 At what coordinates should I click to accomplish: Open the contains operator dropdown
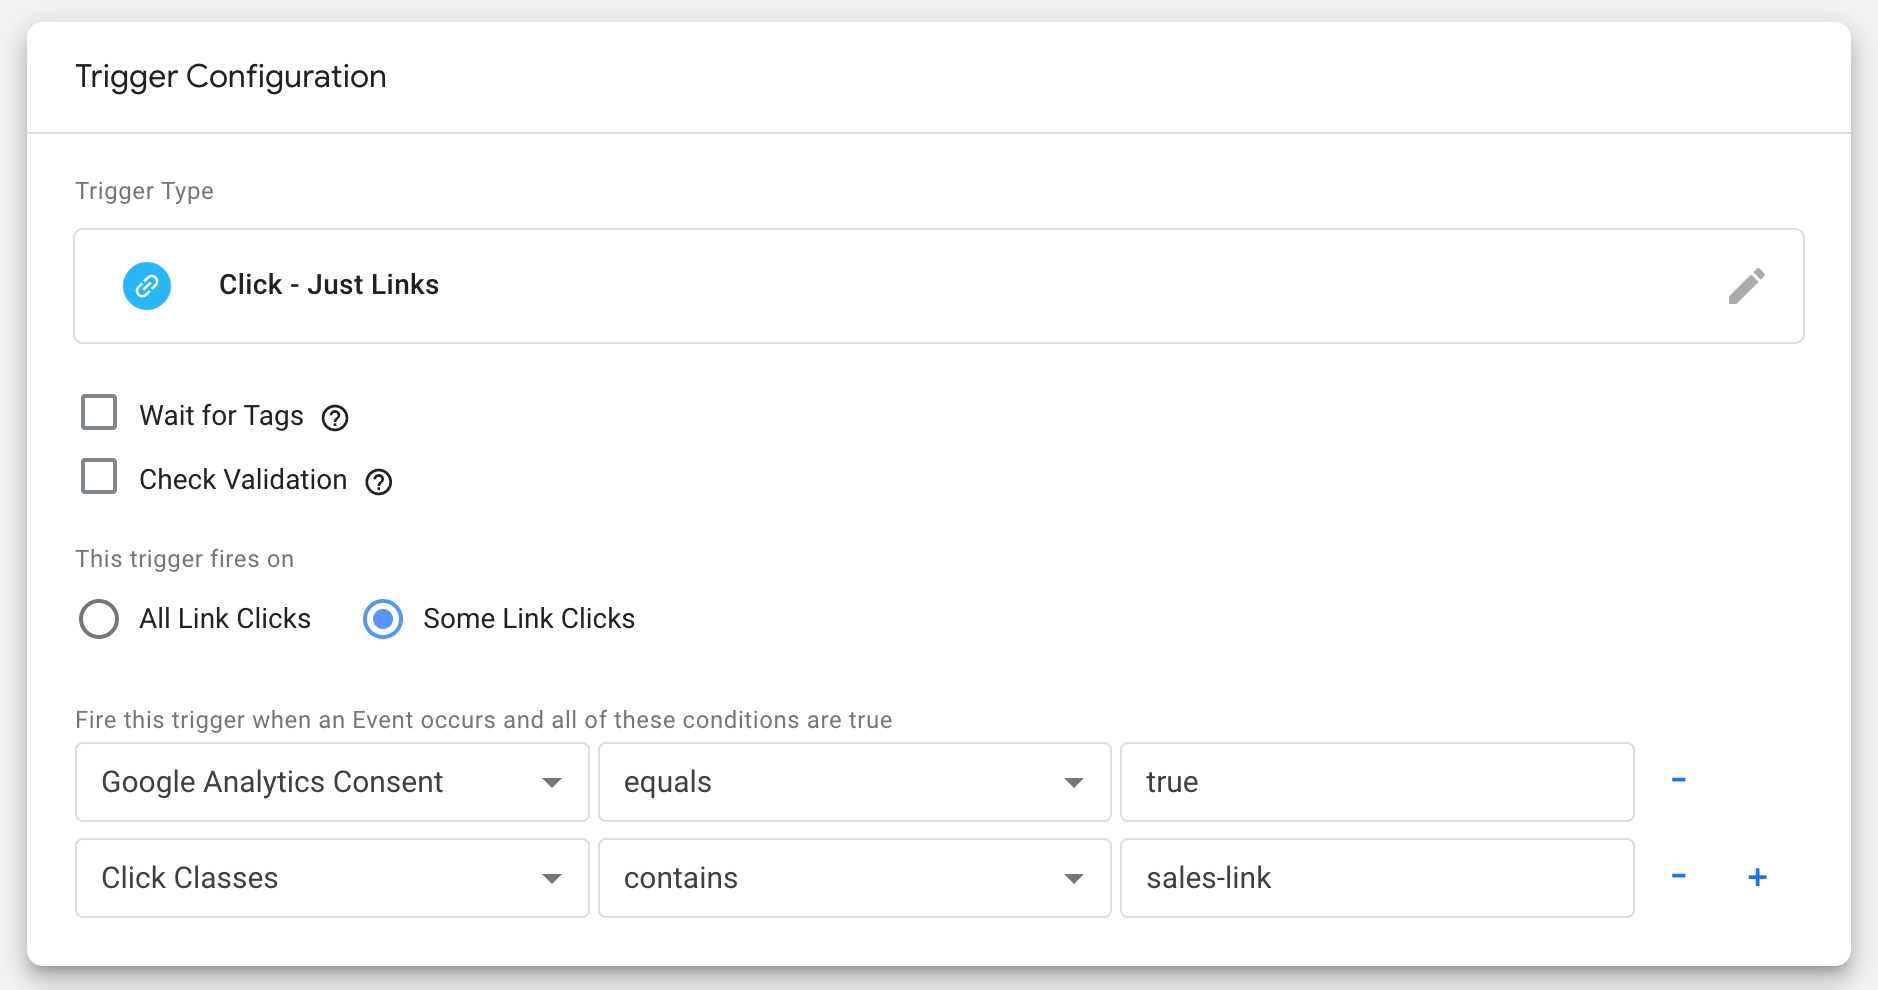[x=855, y=878]
